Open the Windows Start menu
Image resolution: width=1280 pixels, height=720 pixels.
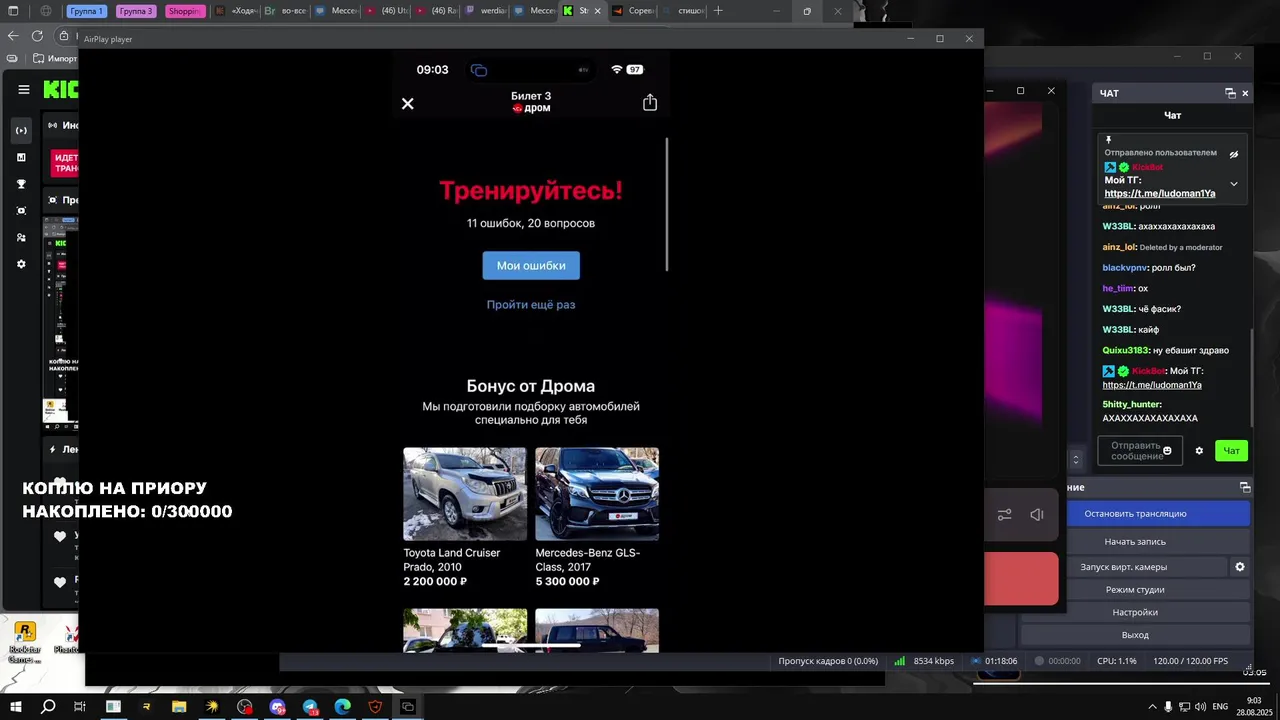tap(16, 707)
